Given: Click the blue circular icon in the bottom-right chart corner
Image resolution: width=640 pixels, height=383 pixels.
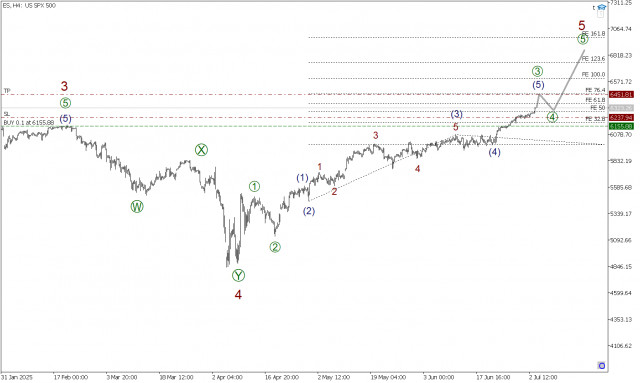Looking at the screenshot, I should point(601,365).
